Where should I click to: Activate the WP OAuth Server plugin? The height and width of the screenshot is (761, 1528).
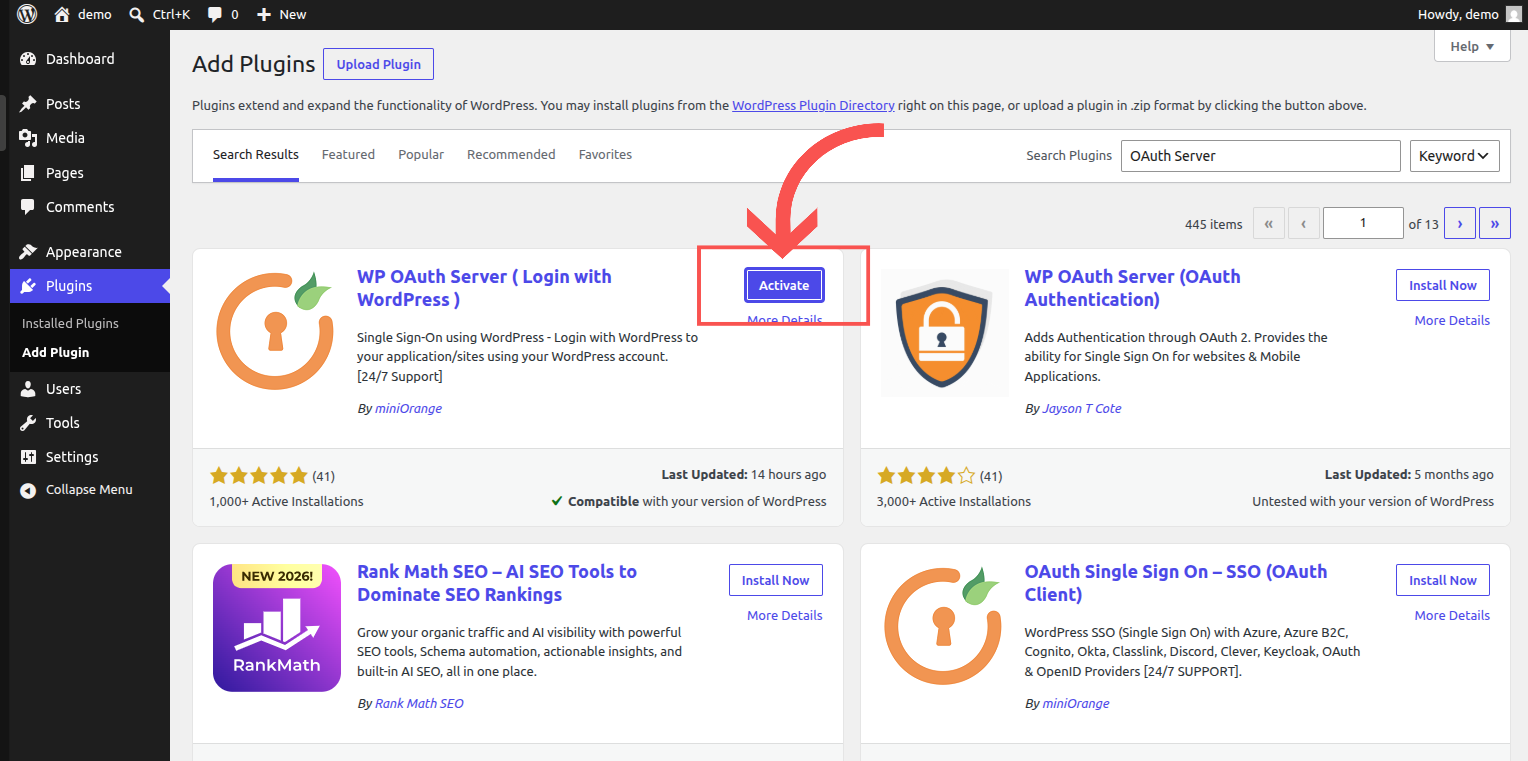(x=784, y=285)
